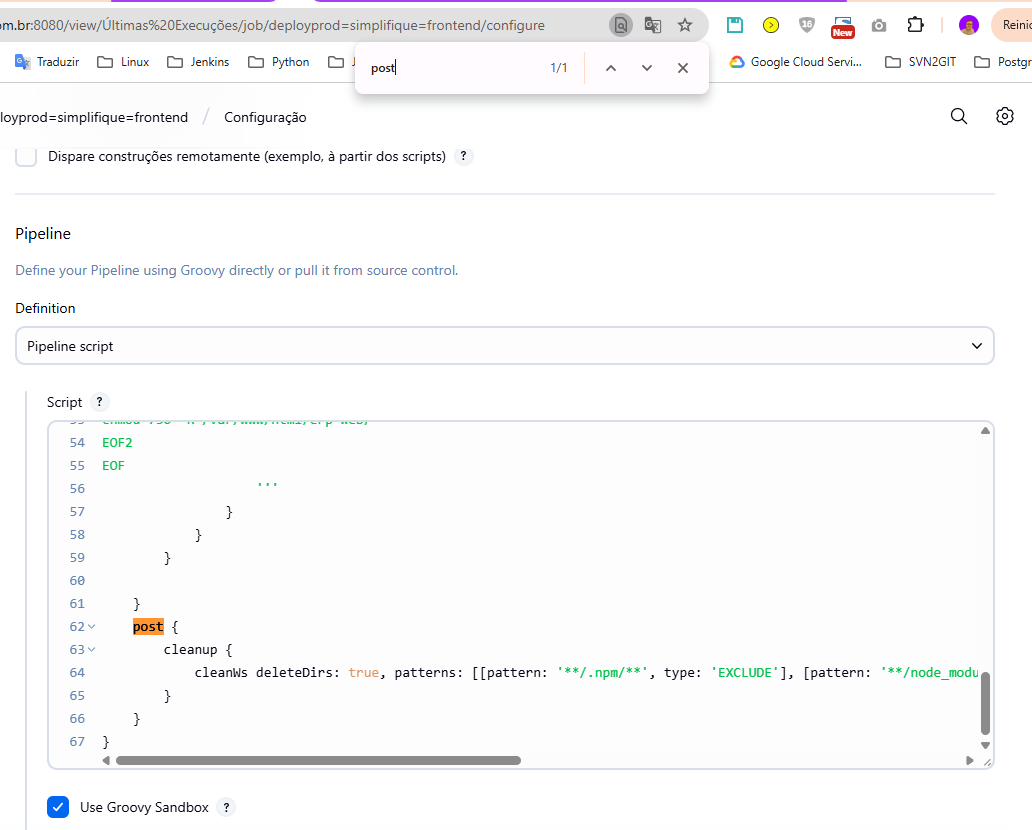Click the translate page icon in address bar
1032x830 pixels.
(x=652, y=26)
